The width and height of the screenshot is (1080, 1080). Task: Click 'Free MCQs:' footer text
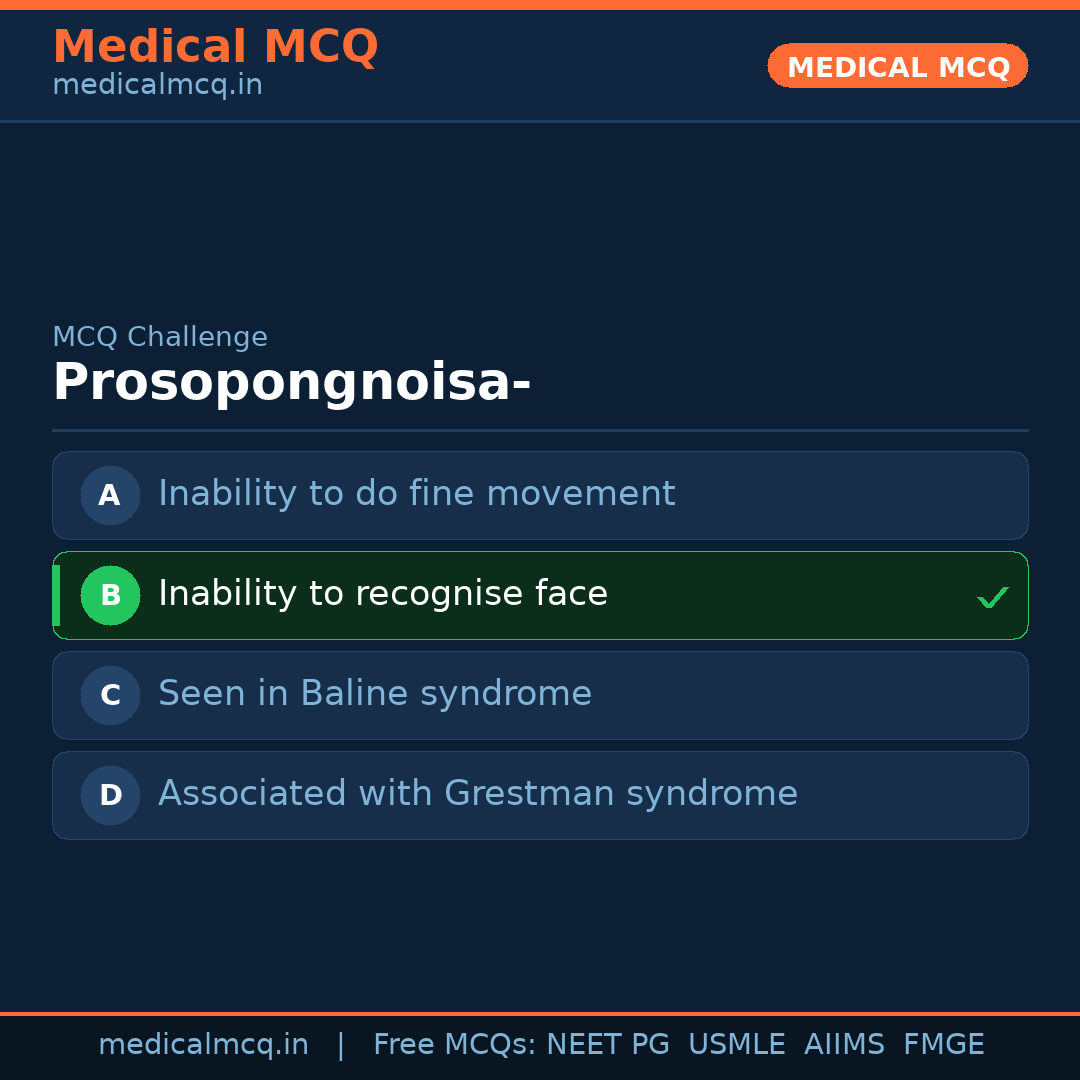(x=455, y=1045)
